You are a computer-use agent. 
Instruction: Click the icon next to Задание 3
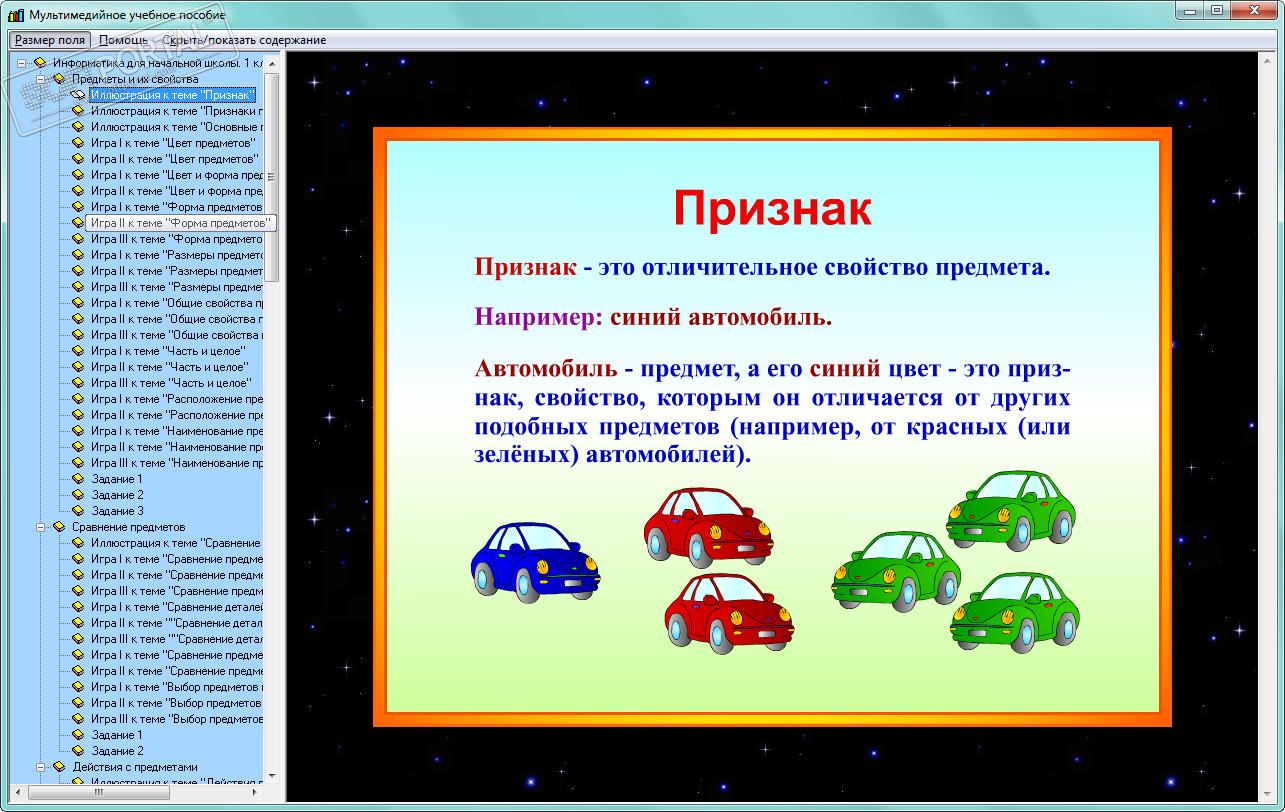[x=78, y=511]
